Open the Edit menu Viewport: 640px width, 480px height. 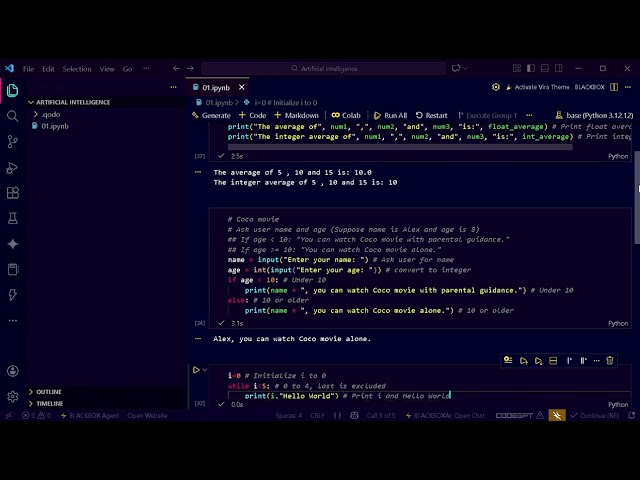coord(48,69)
